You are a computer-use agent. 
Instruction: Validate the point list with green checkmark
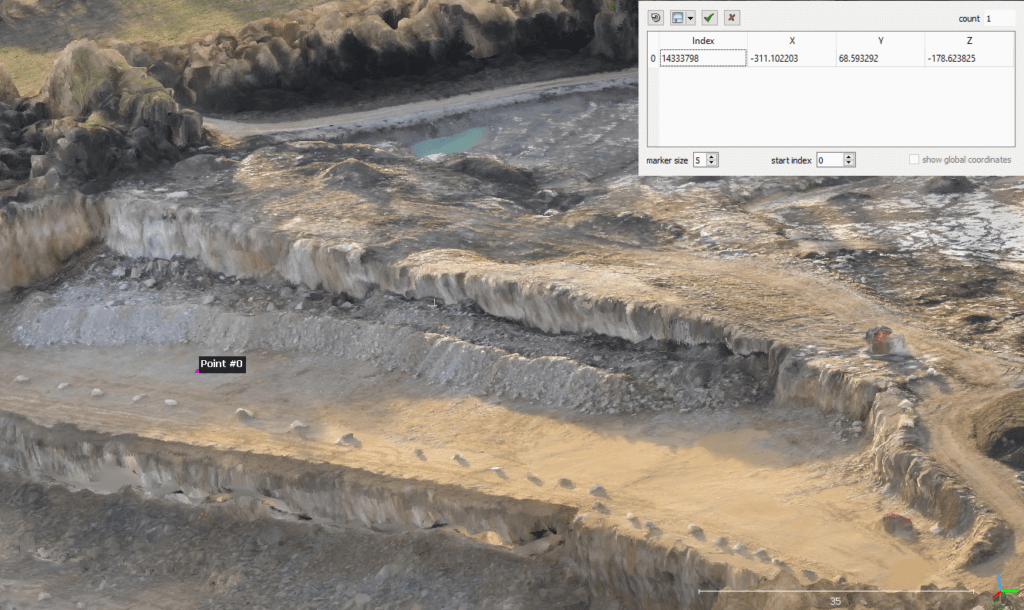(x=709, y=16)
